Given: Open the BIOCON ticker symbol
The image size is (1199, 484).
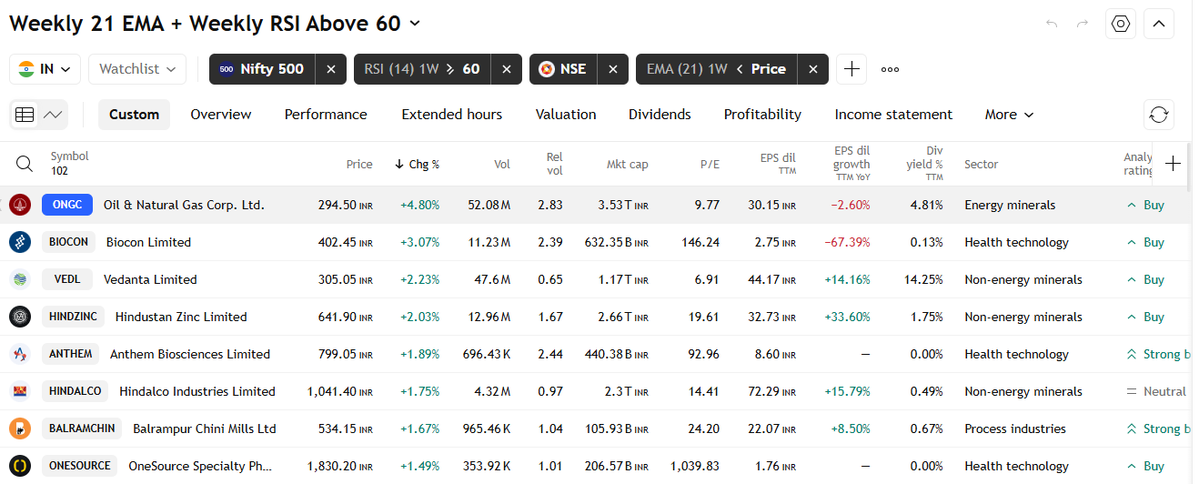Looking at the screenshot, I should point(68,242).
